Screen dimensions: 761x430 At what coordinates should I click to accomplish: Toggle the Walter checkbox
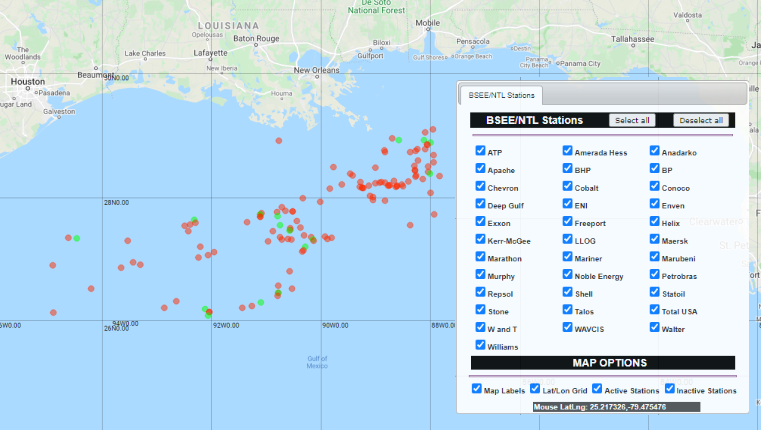(655, 327)
